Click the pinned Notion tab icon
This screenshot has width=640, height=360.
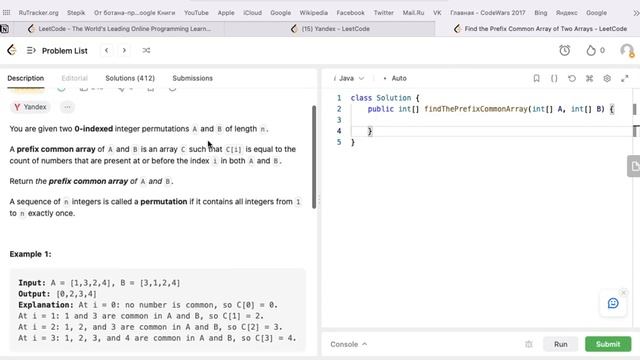tap(4, 29)
